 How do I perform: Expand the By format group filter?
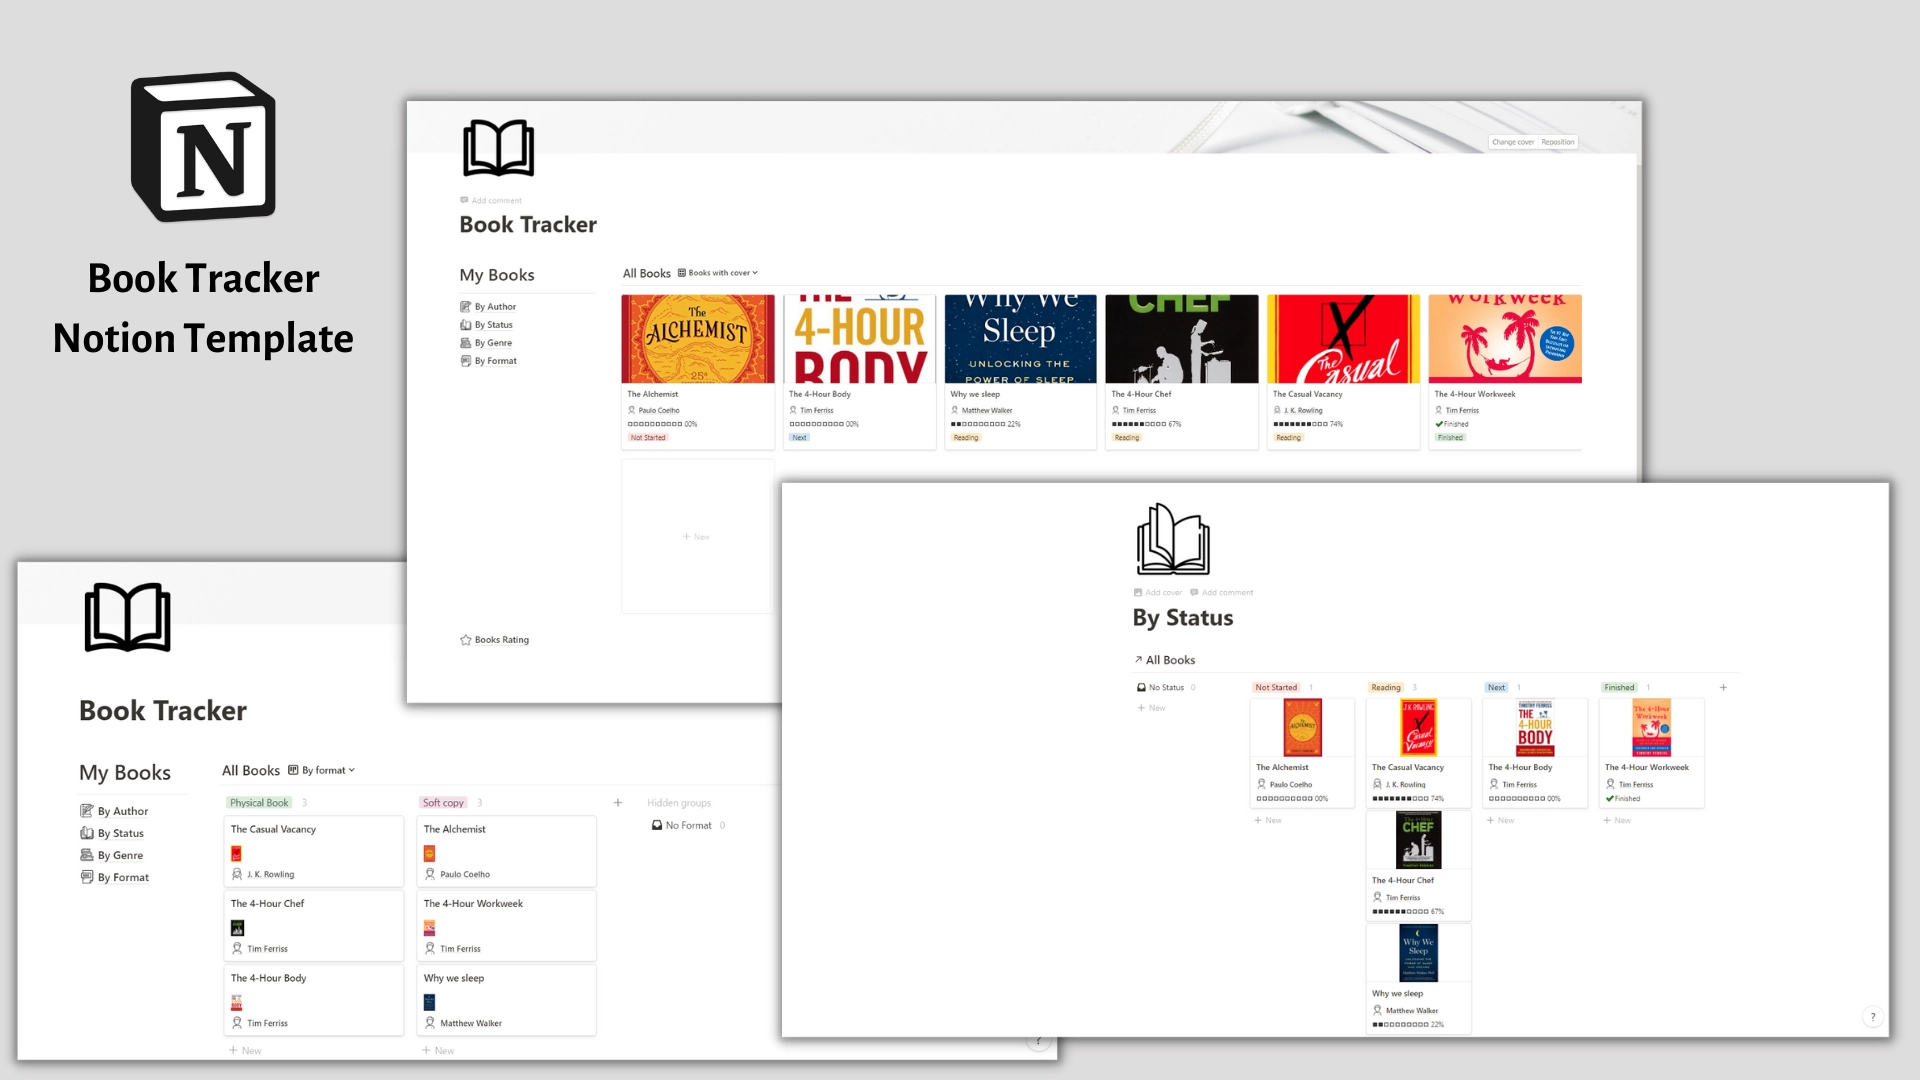[322, 769]
